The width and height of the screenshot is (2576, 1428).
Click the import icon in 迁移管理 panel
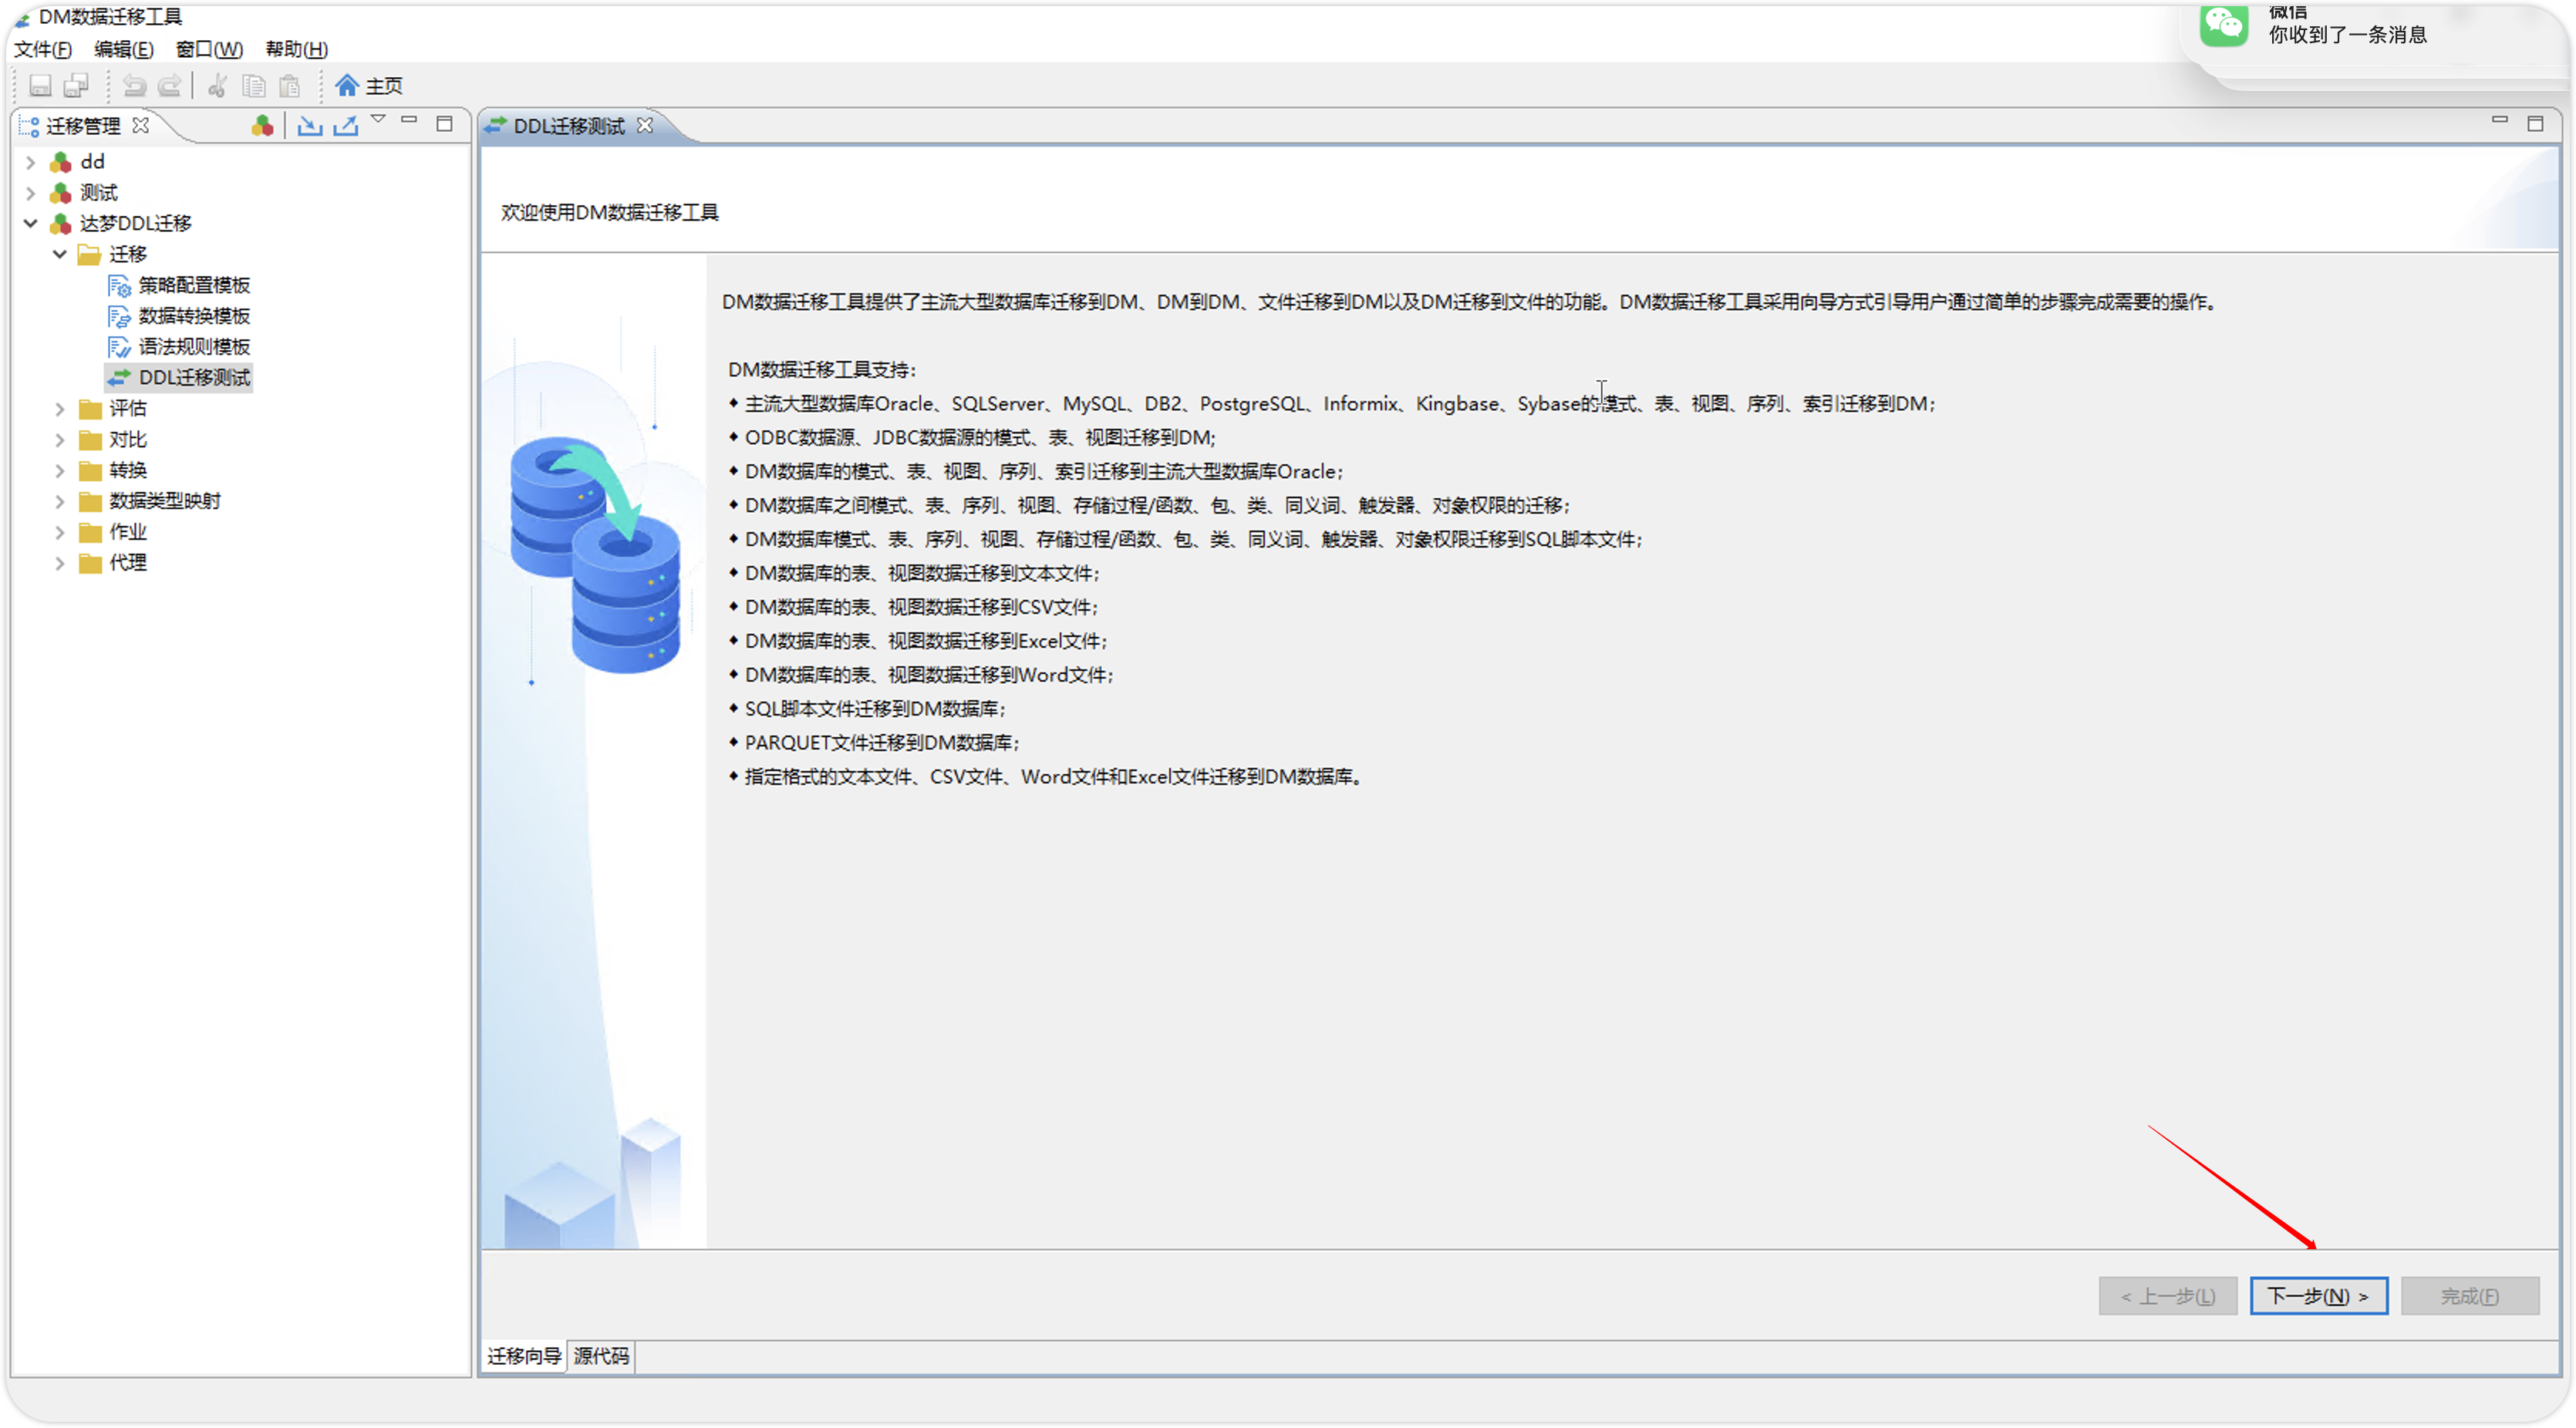309,126
